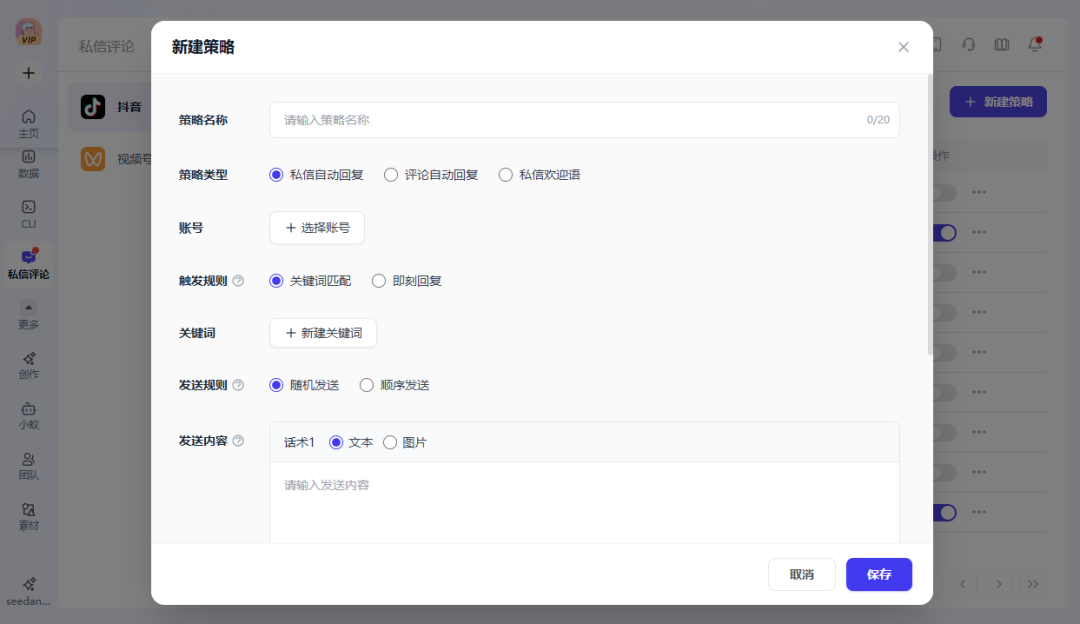Go to the next page in the pagination
The height and width of the screenshot is (624, 1080).
tap(999, 584)
